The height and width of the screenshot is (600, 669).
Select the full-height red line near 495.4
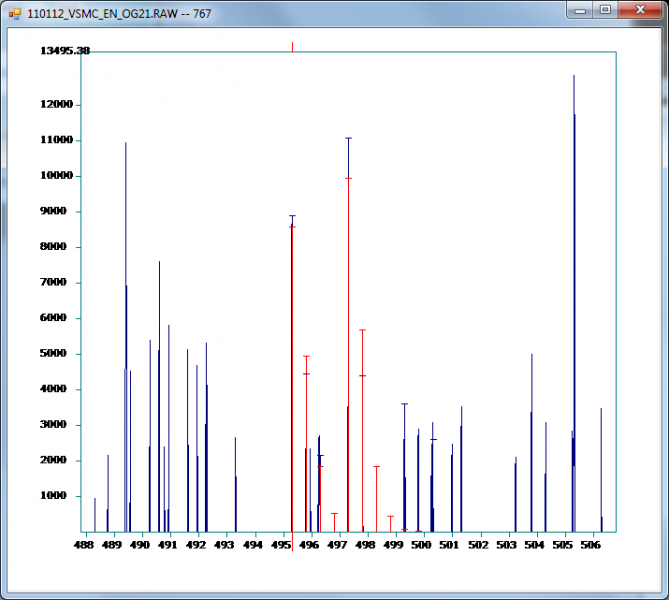[292, 300]
